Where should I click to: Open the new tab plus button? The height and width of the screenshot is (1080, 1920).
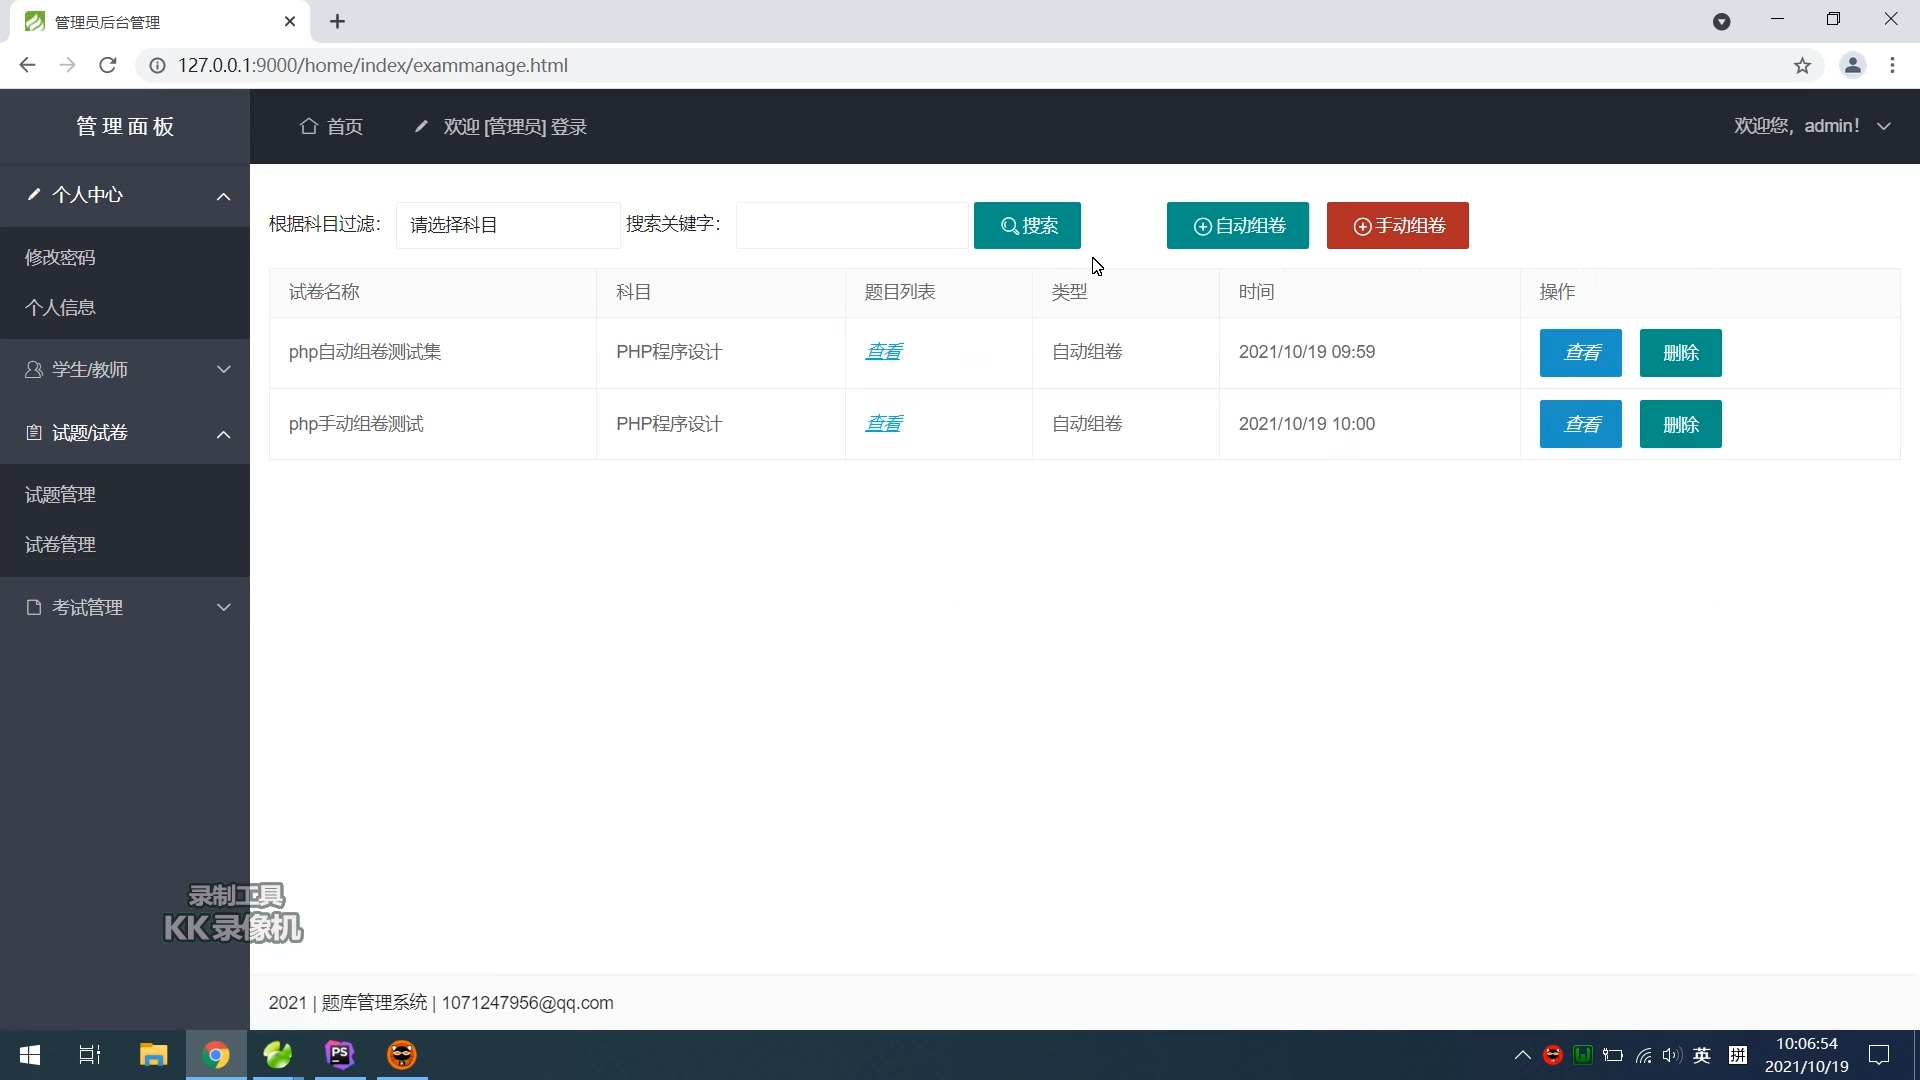point(338,22)
